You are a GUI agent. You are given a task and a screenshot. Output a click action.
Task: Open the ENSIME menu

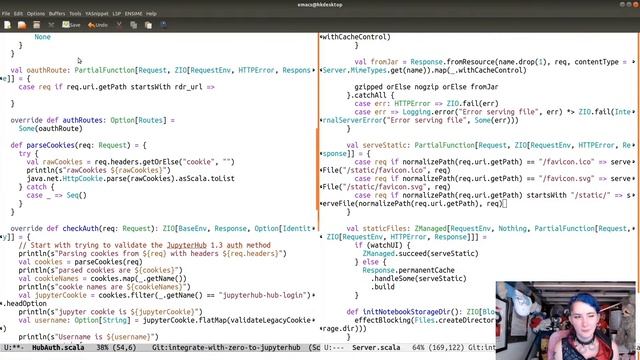(x=133, y=13)
